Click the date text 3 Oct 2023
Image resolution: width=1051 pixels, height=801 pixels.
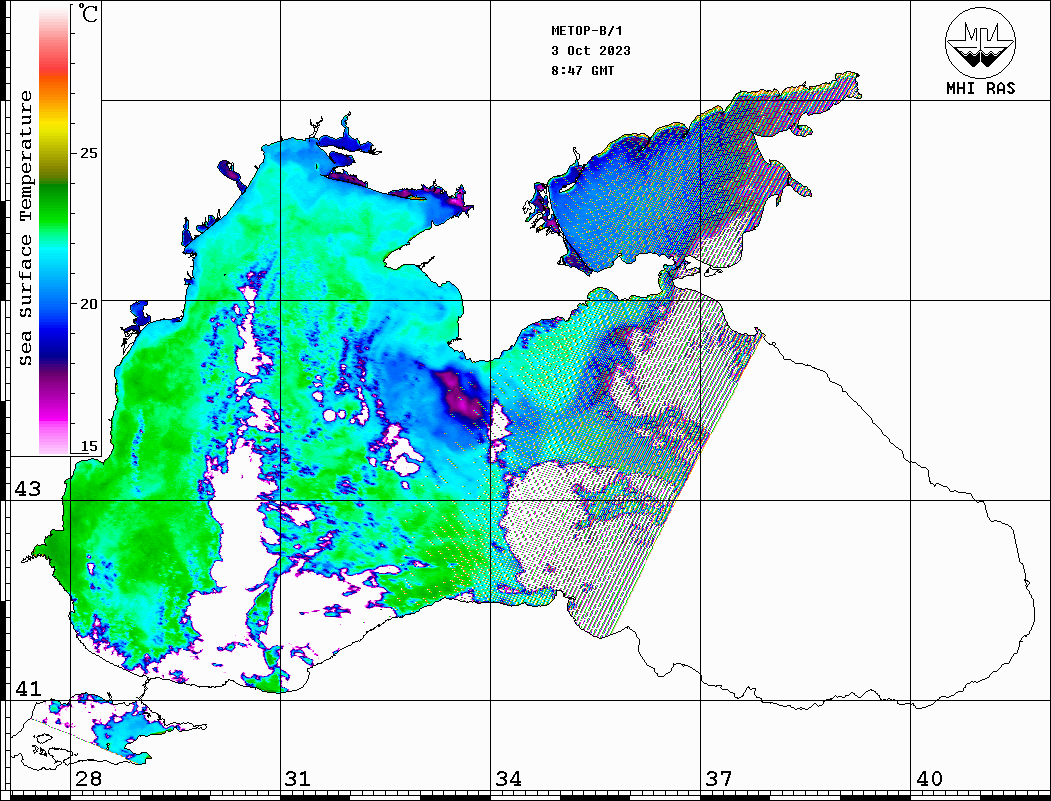point(591,51)
